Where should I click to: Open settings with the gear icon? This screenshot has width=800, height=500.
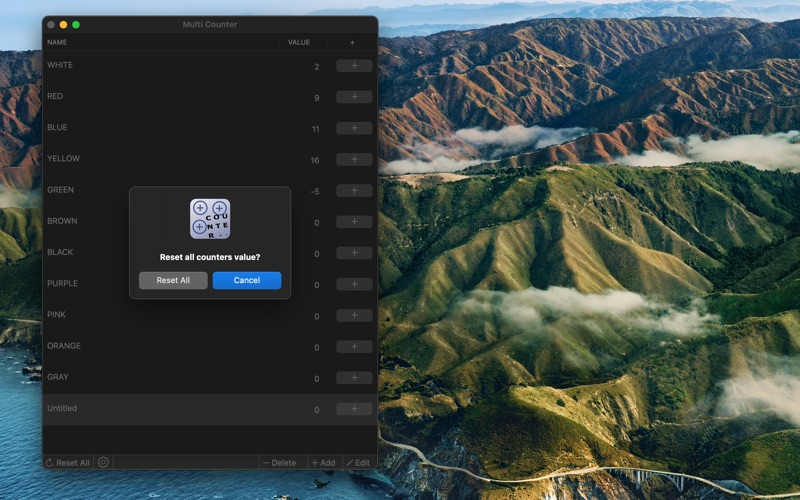[104, 462]
